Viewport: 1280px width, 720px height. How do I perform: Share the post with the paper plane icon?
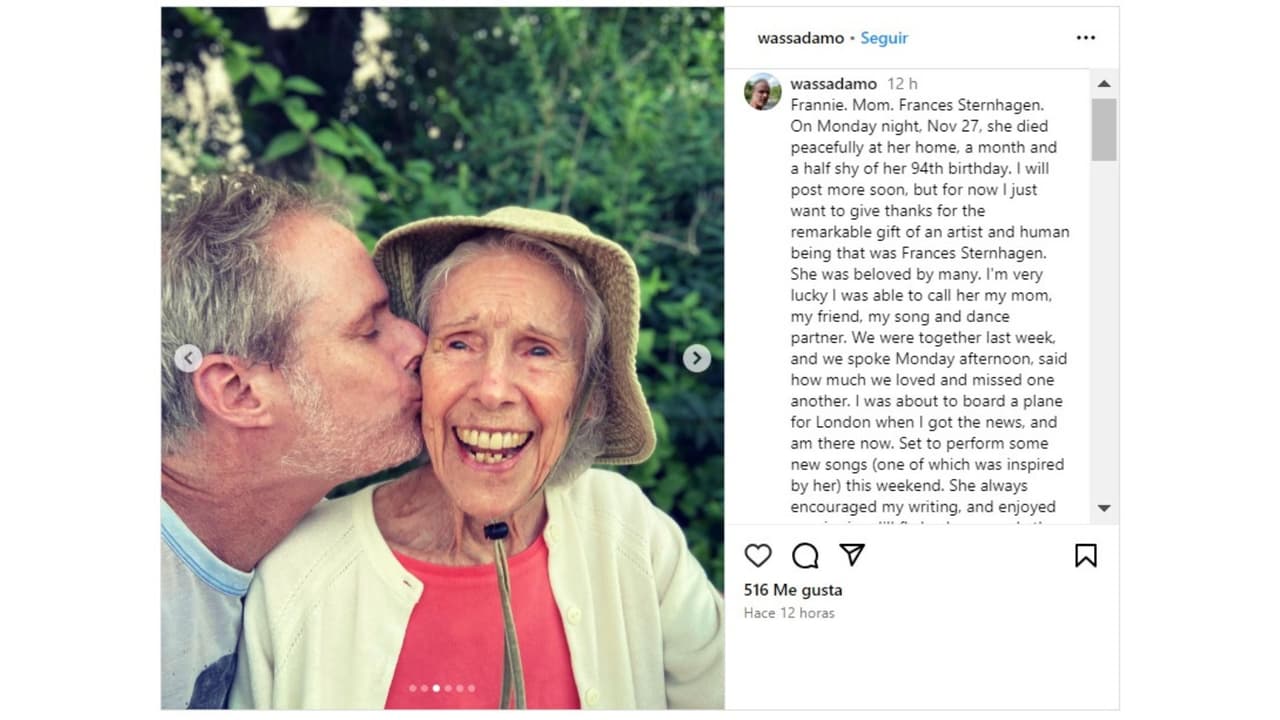[x=852, y=555]
